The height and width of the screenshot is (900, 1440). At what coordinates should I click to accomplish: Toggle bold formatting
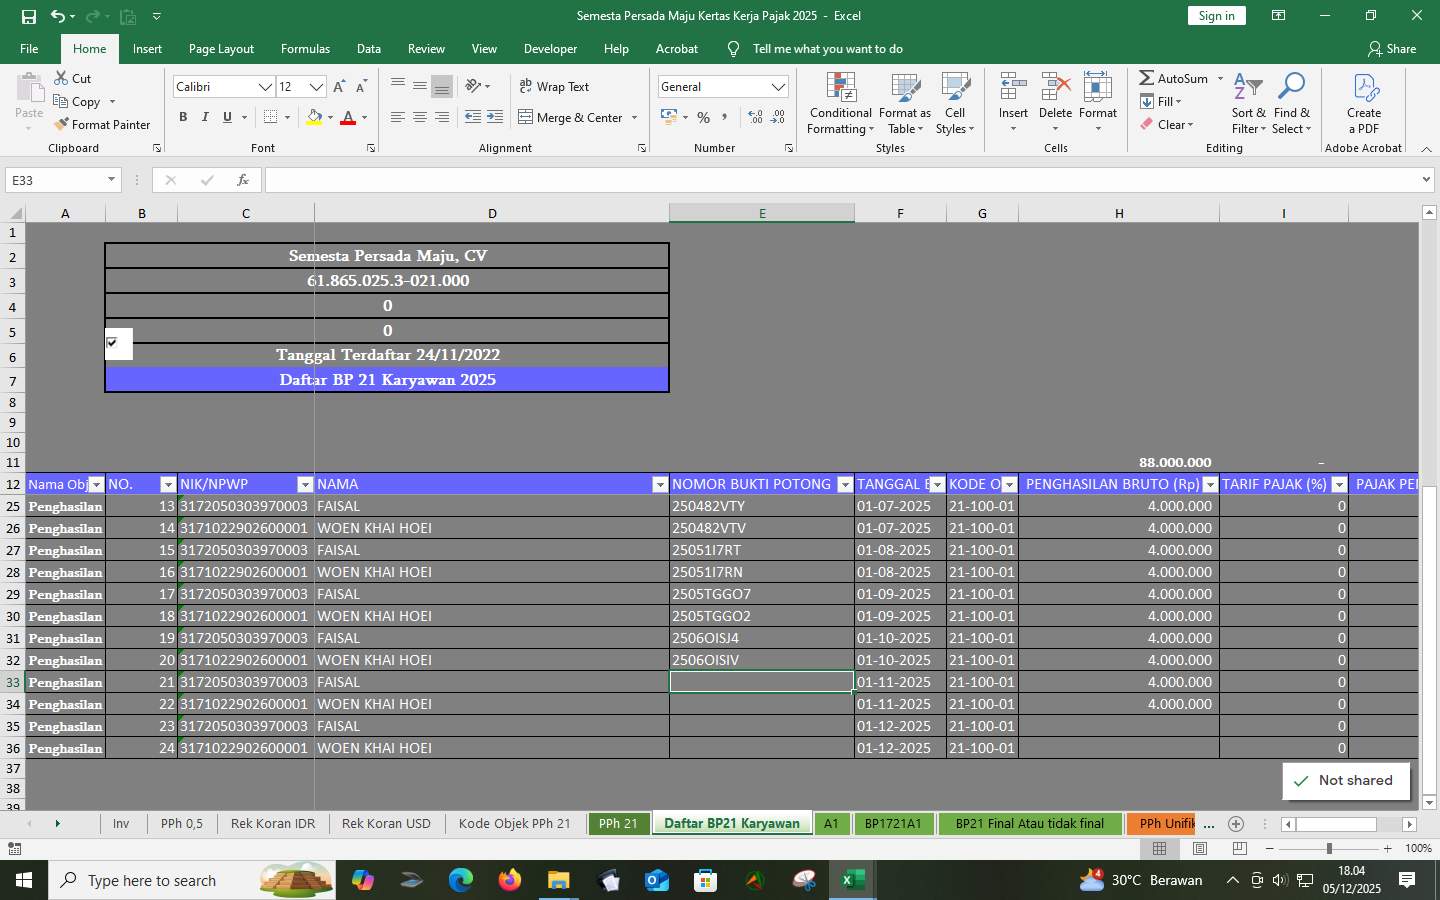tap(183, 117)
